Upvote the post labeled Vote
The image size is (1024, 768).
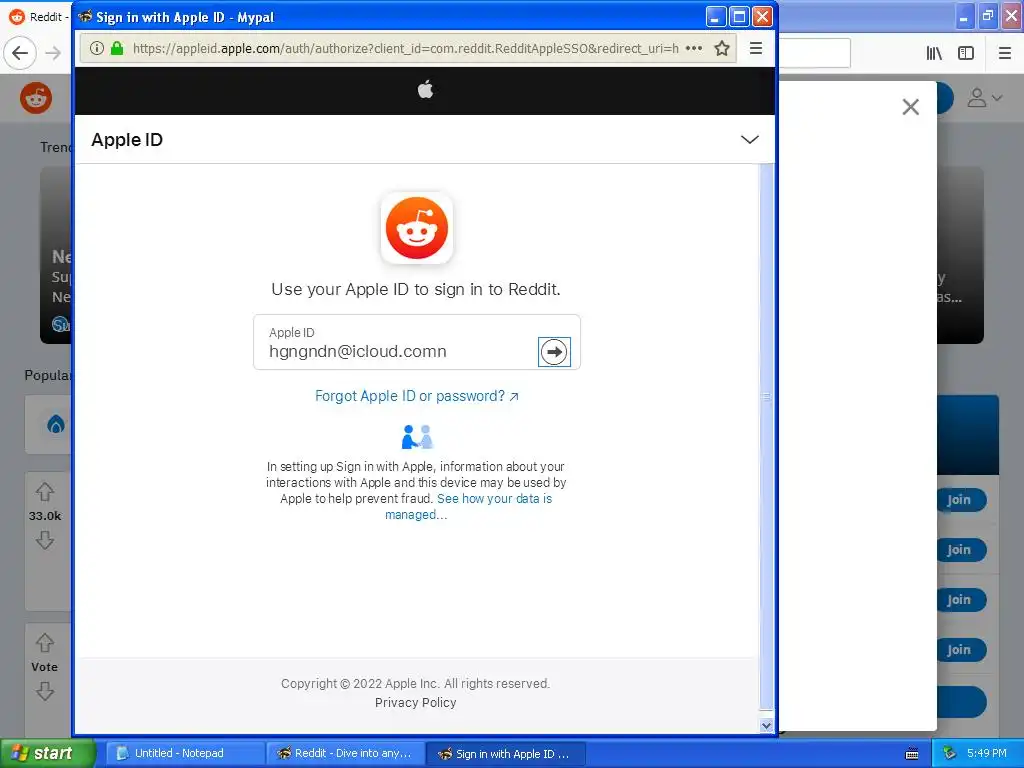pos(44,643)
